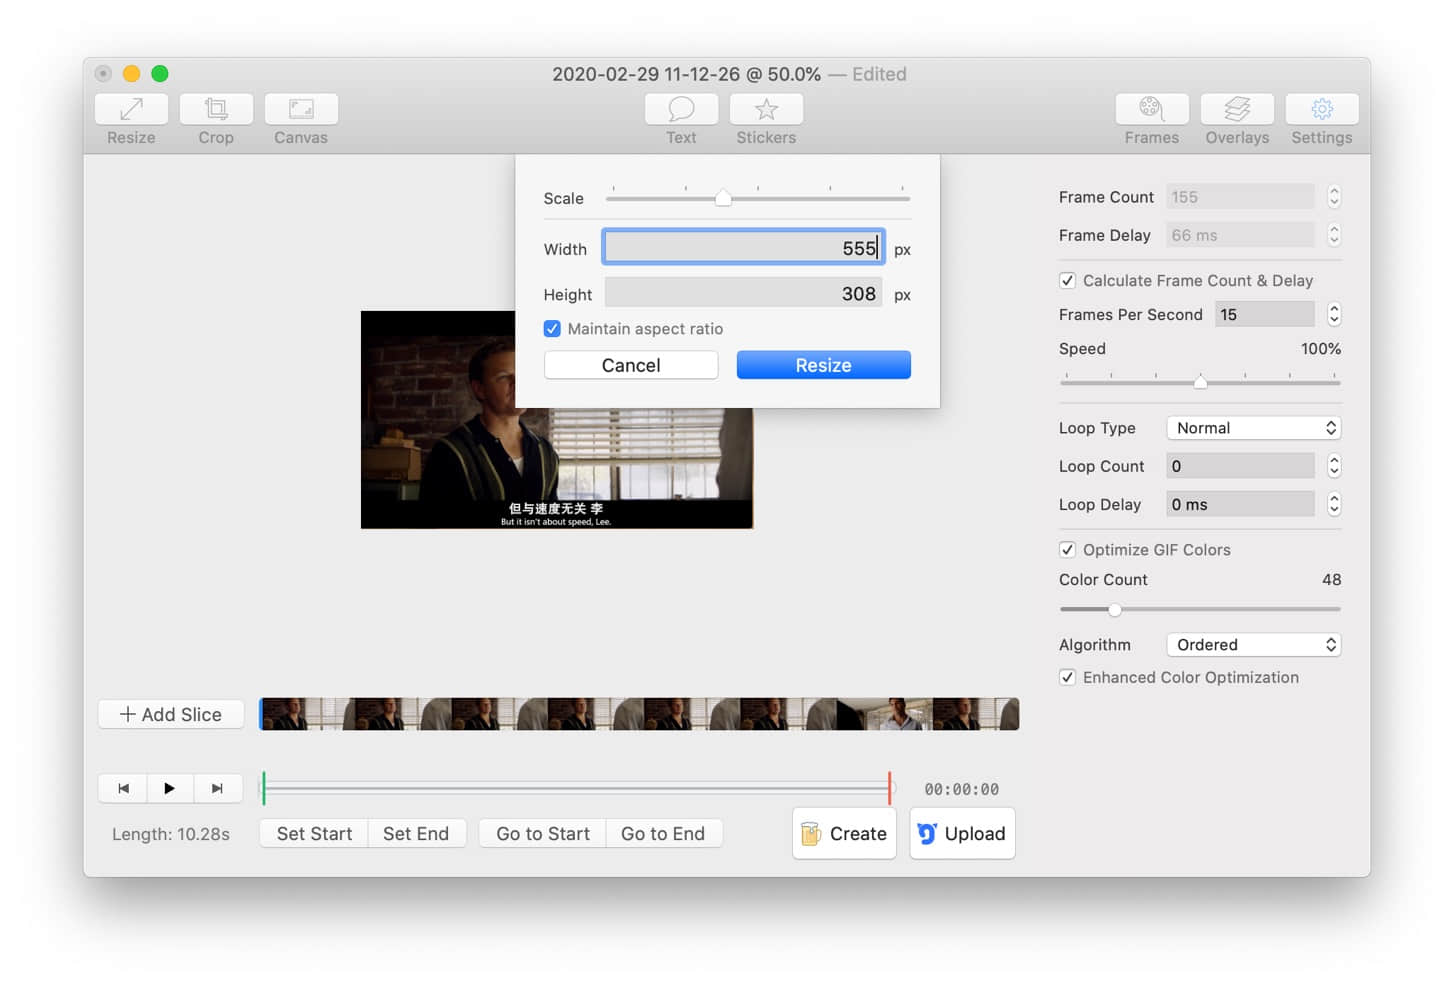Open the Crop tool
Screen dimensions: 1454x986
coord(216,109)
